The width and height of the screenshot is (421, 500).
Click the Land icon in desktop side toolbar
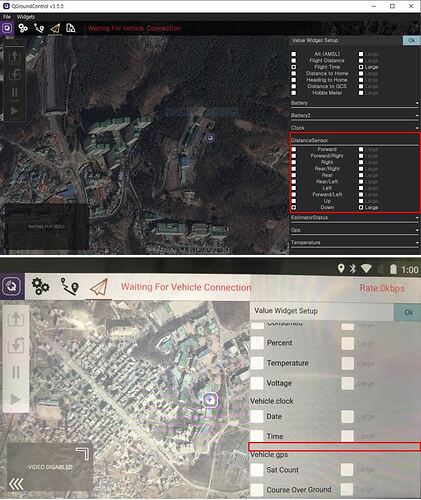[15, 74]
